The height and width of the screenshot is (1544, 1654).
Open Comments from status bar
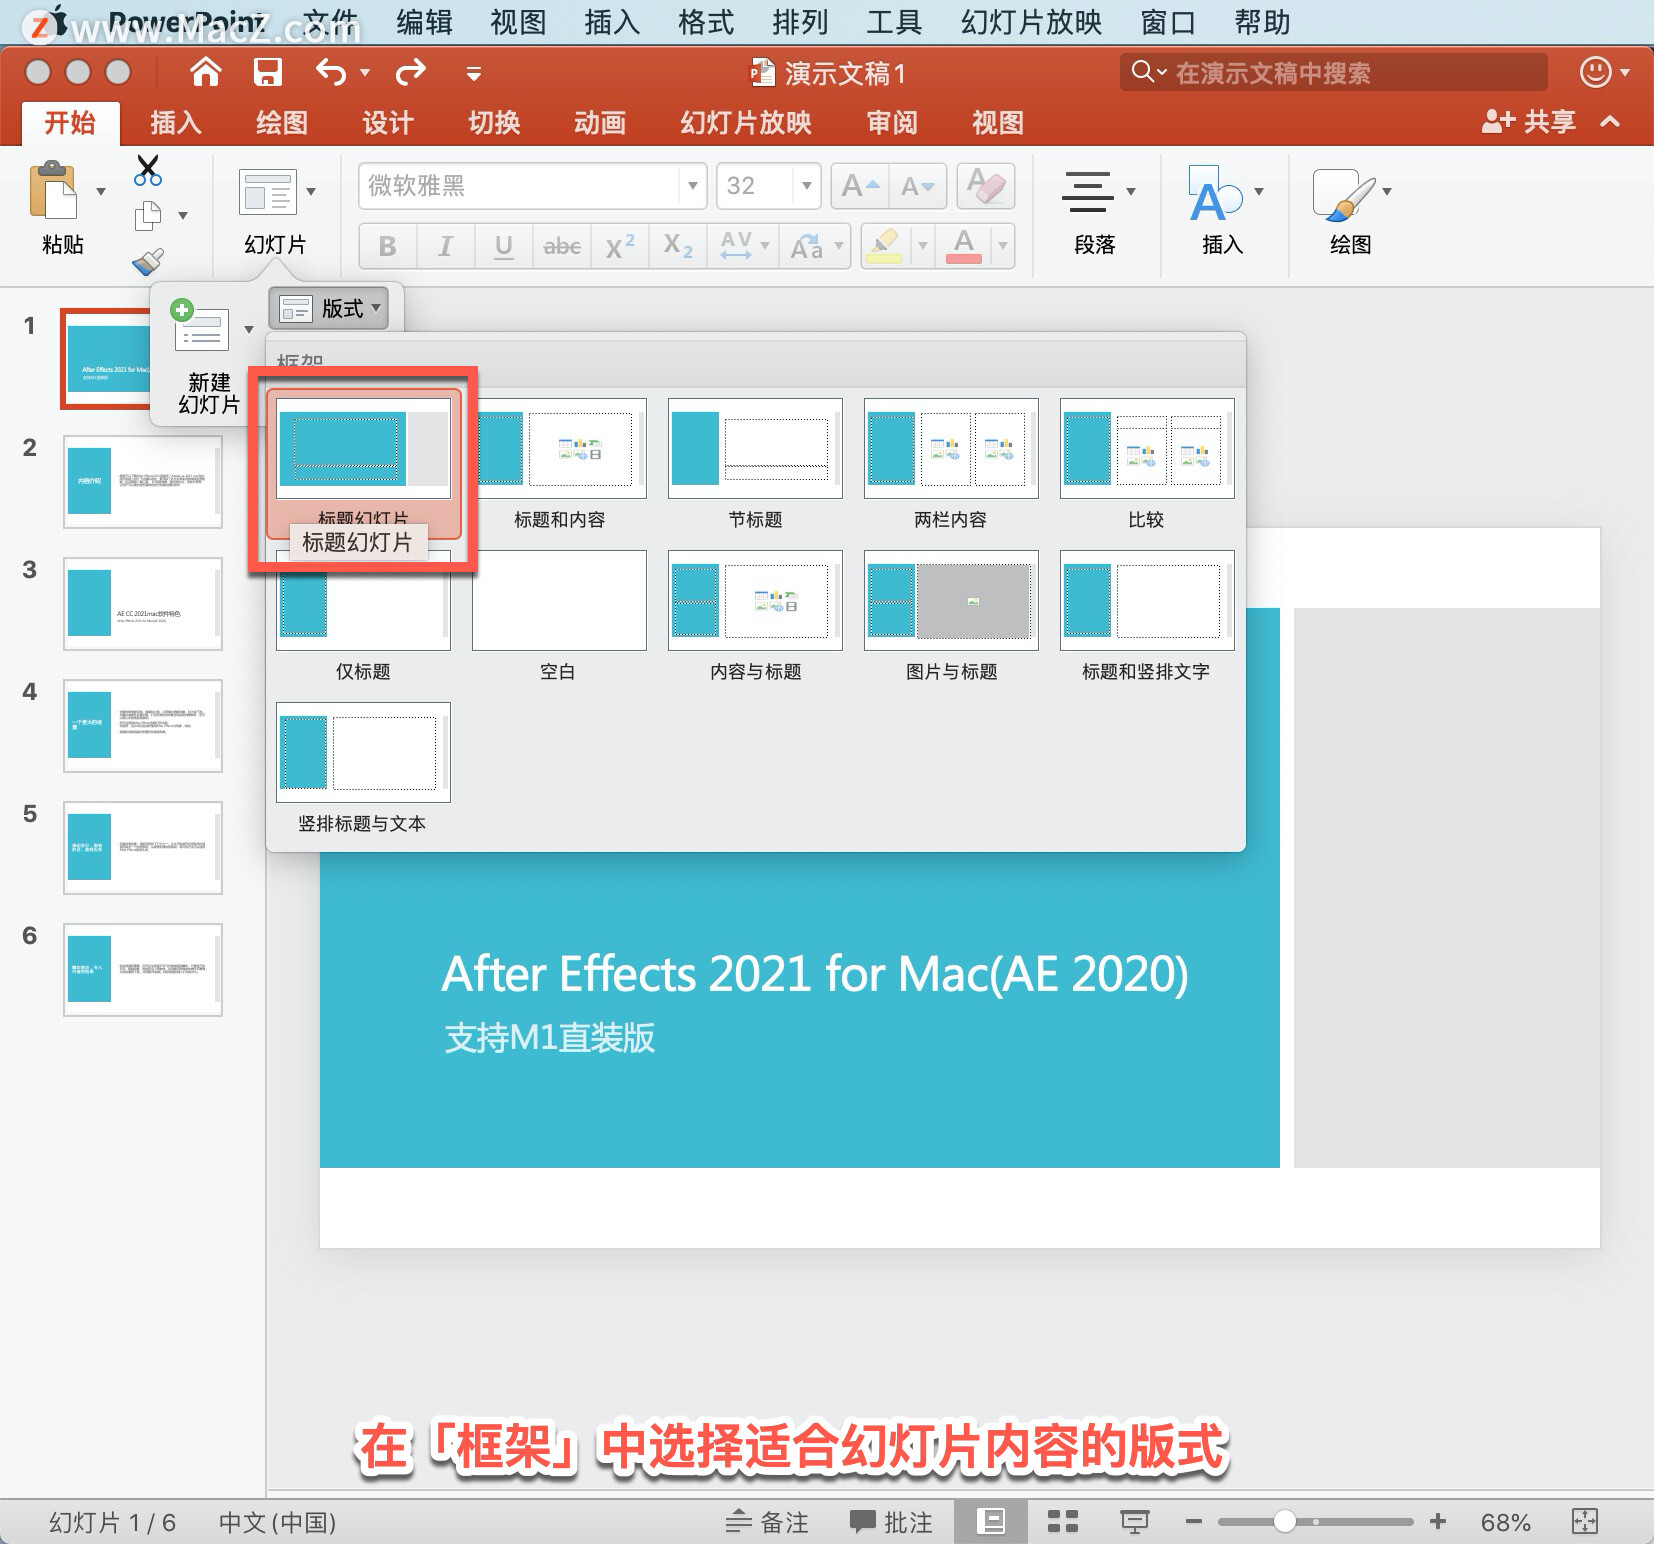(891, 1522)
